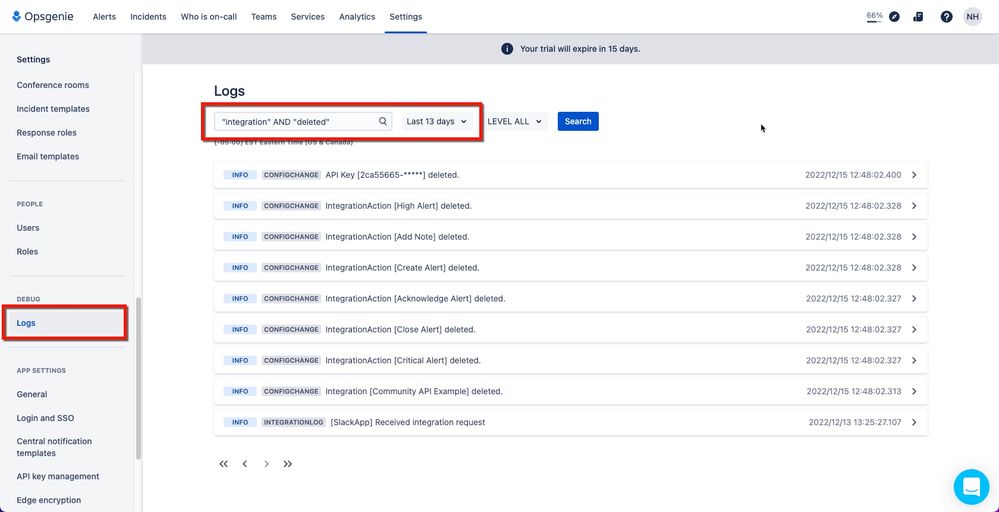Open the Services tab
This screenshot has width=999, height=512.
[x=308, y=17]
